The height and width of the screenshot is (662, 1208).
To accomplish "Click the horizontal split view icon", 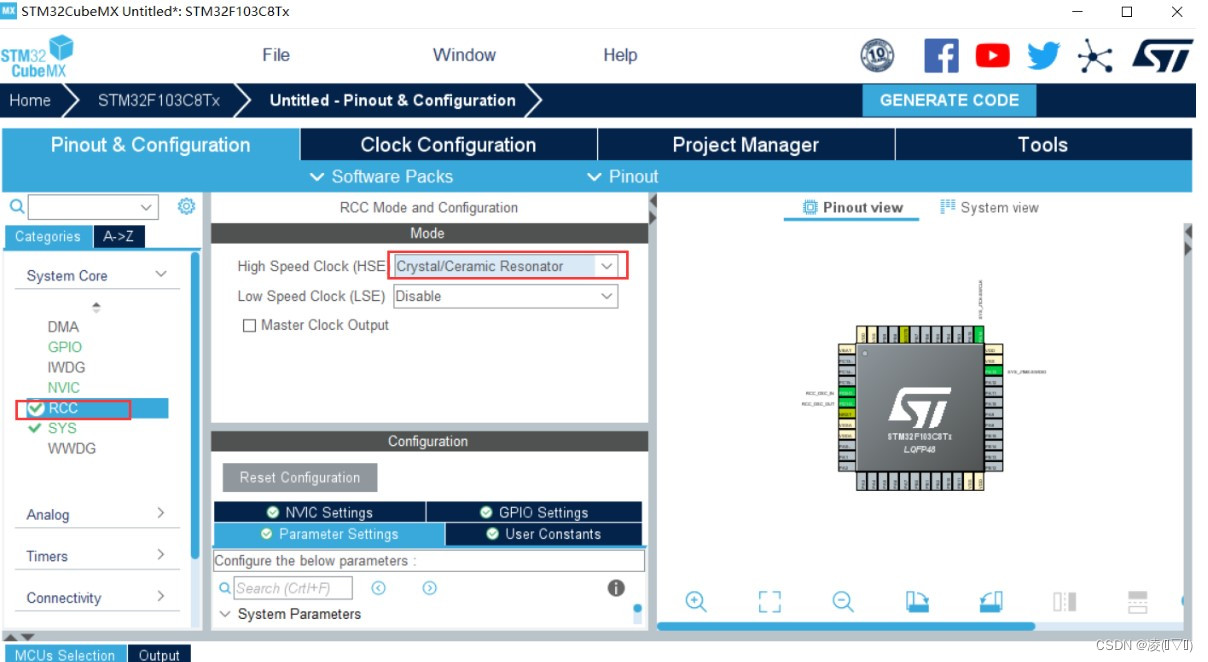I will tap(1138, 601).
